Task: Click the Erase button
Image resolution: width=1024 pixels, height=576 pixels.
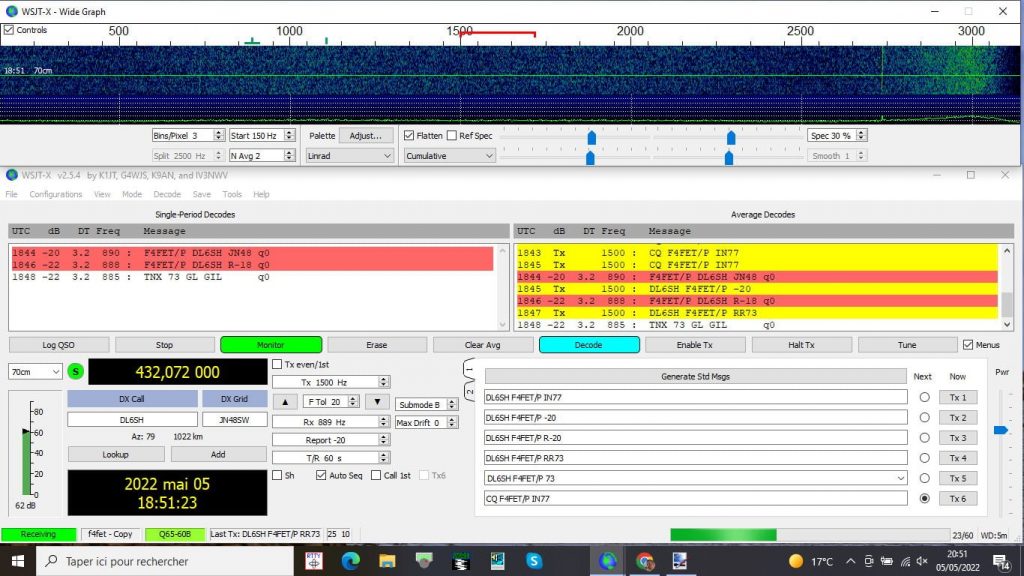Action: coord(377,345)
